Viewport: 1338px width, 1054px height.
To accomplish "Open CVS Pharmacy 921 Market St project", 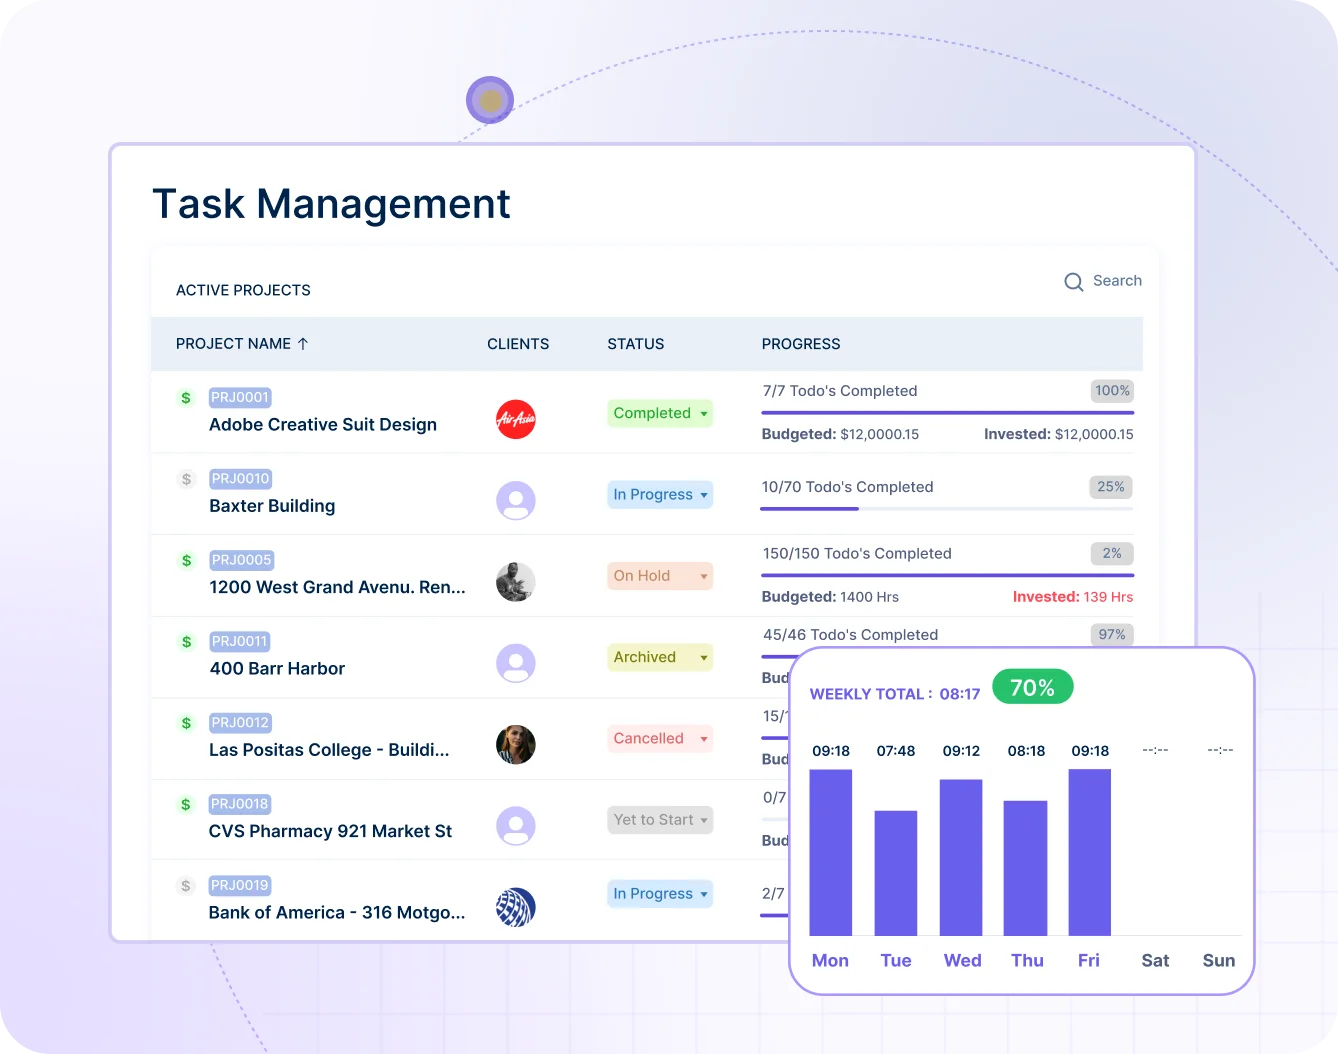I will pyautogui.click(x=330, y=831).
